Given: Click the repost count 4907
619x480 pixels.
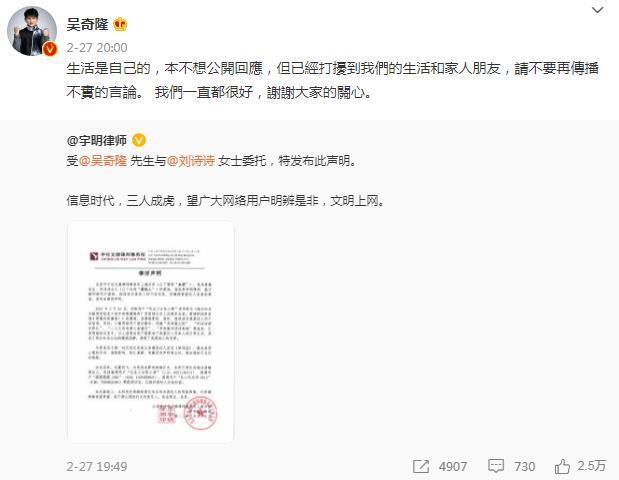Looking at the screenshot, I should click(x=453, y=467).
